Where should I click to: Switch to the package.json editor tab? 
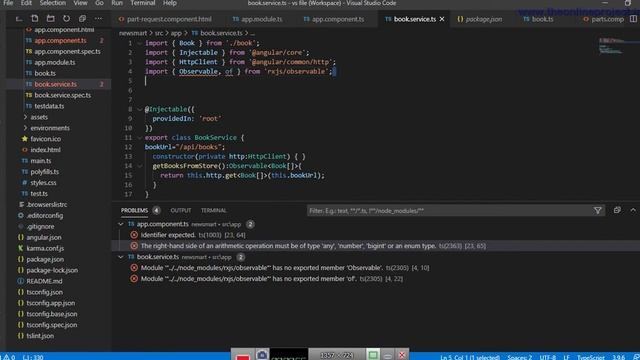coord(480,19)
